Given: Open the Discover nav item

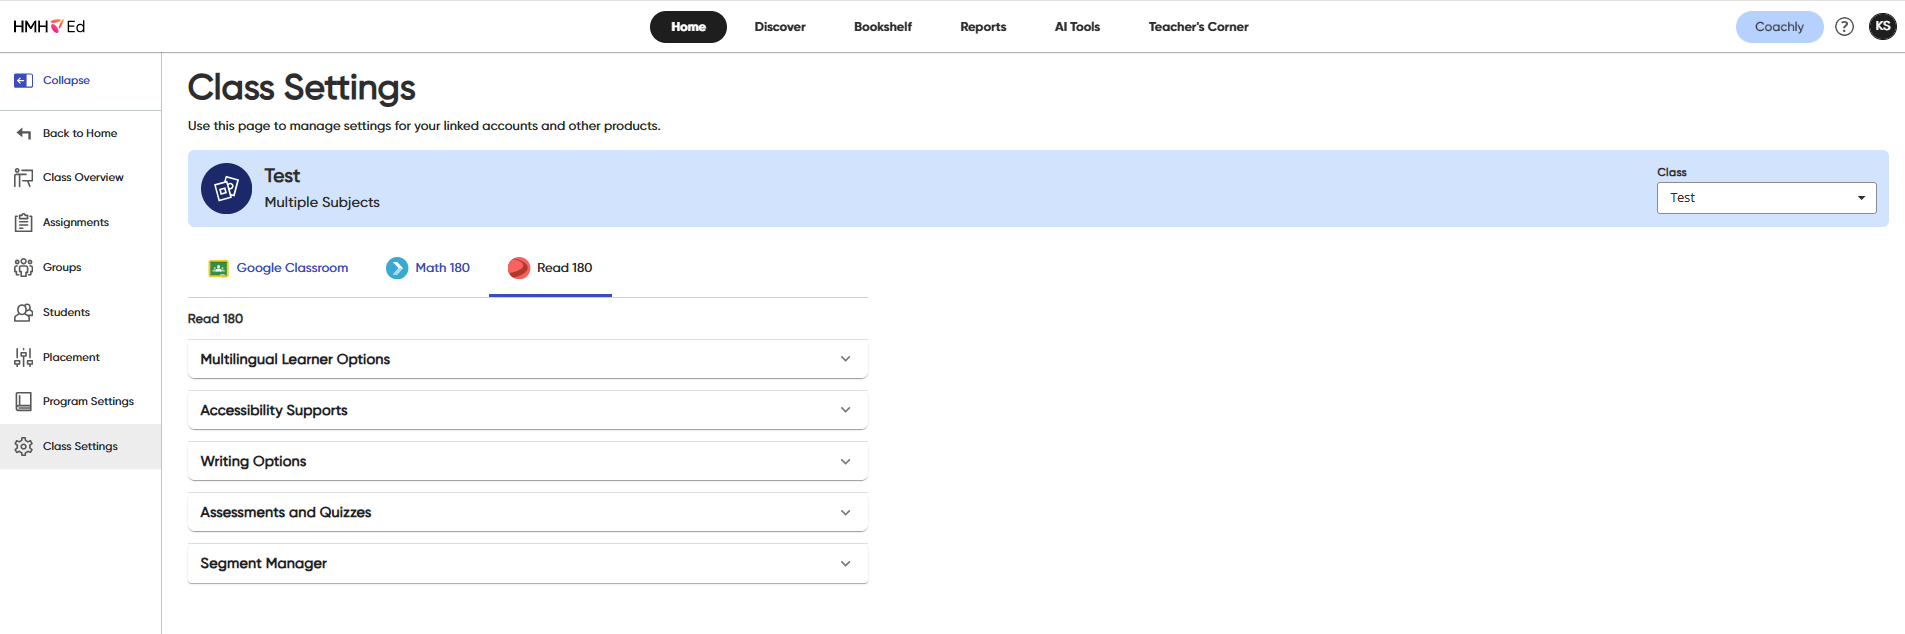Looking at the screenshot, I should 780,27.
